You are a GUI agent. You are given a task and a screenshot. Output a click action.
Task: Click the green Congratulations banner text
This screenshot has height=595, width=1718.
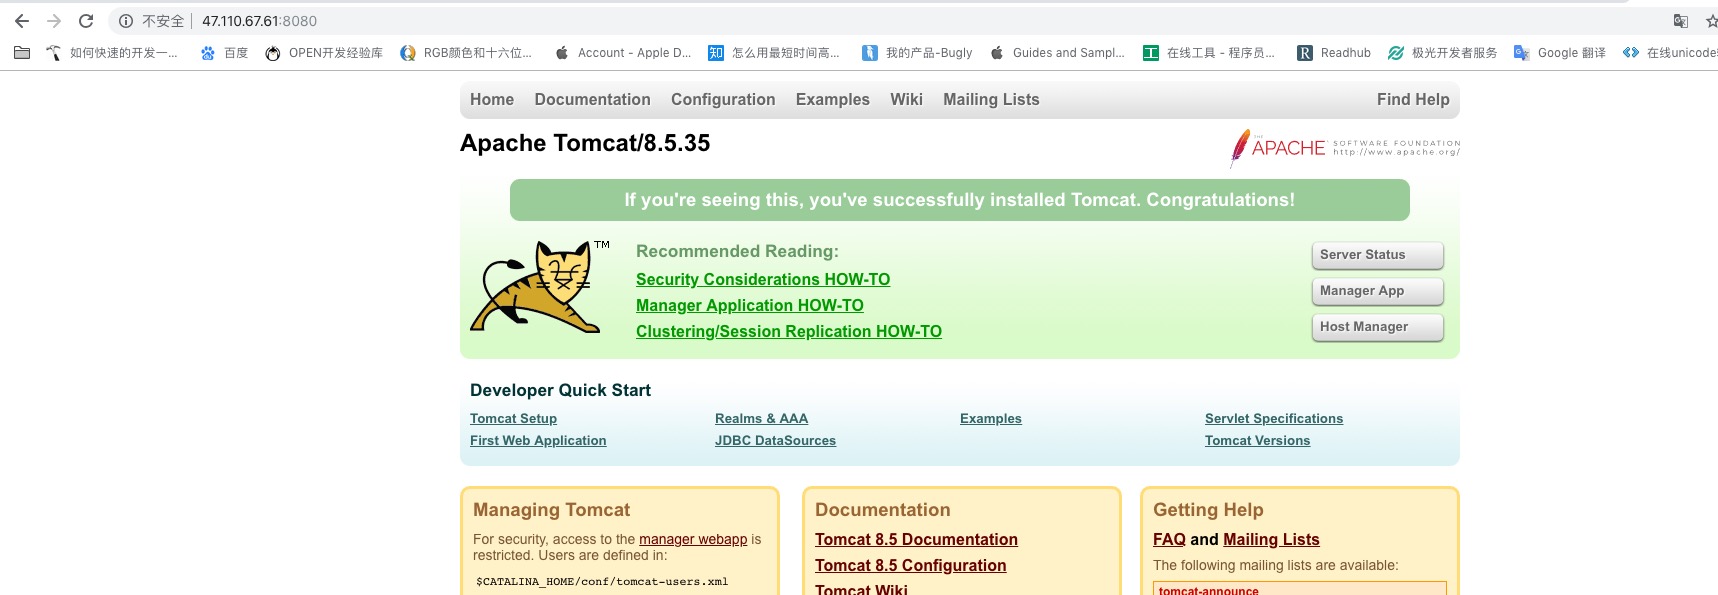[960, 200]
